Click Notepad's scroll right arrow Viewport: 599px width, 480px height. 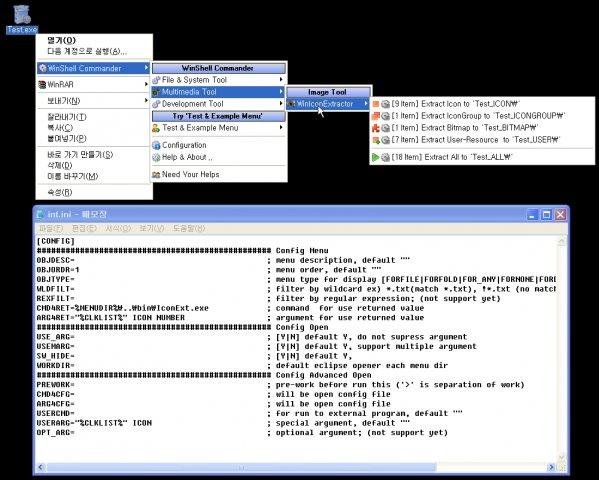pyautogui.click(x=551, y=467)
